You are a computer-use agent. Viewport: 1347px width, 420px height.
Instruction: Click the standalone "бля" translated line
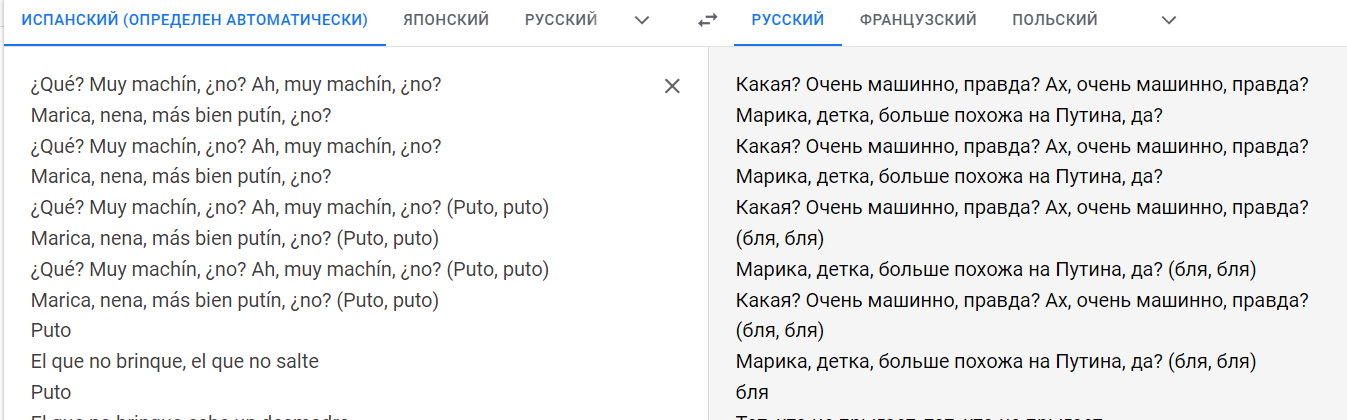click(752, 392)
